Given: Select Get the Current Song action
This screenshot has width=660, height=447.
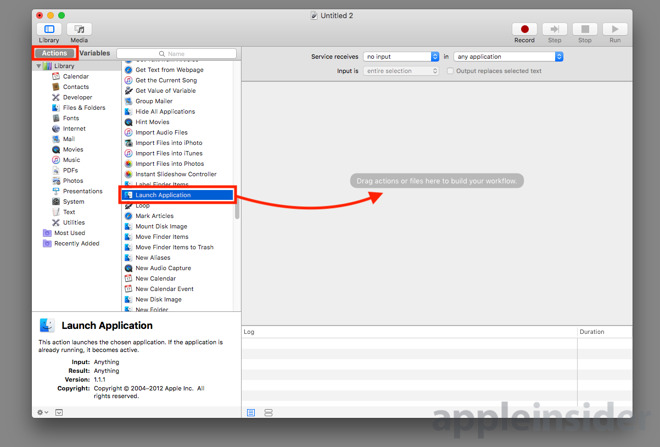Looking at the screenshot, I should point(166,80).
